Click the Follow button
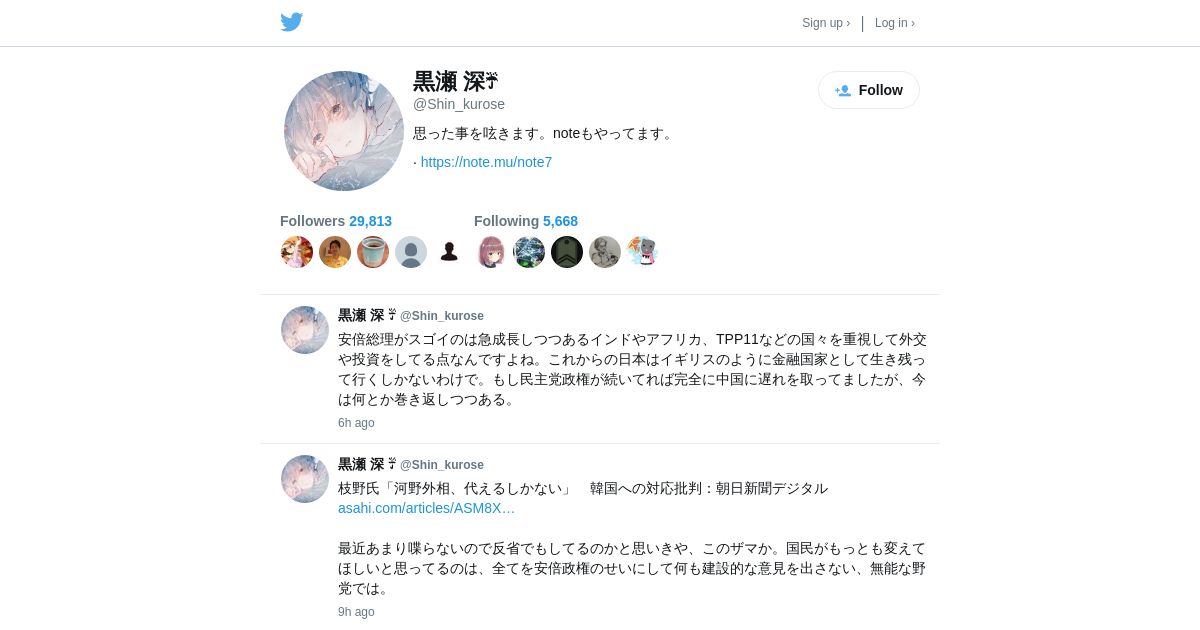1200x630 pixels. point(869,90)
